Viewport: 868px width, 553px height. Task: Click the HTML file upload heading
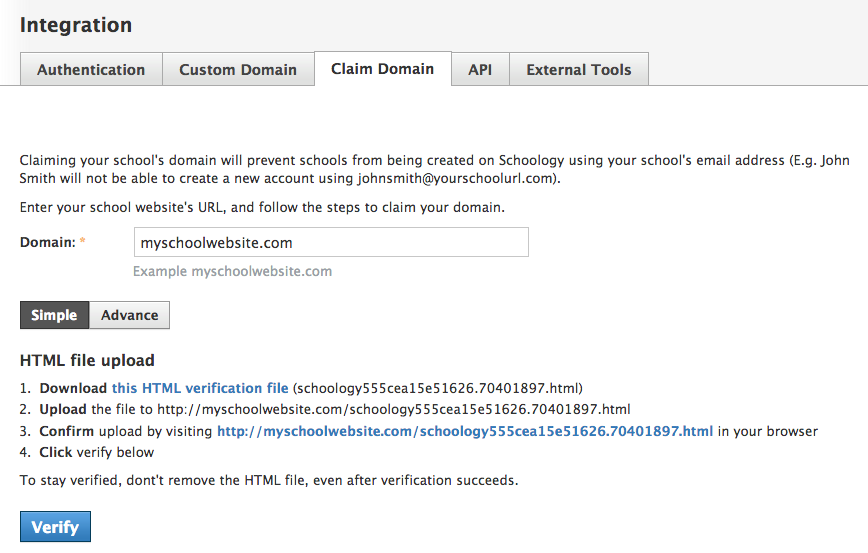(87, 361)
